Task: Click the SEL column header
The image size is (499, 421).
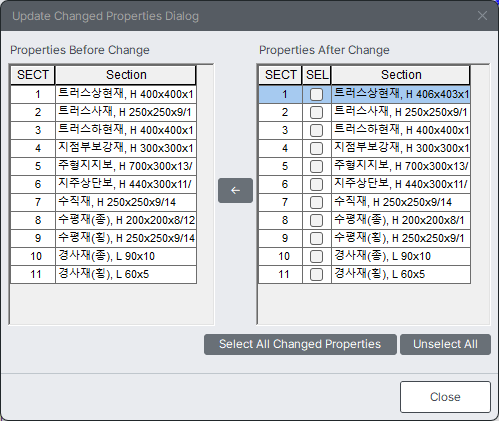Action: pos(317,75)
